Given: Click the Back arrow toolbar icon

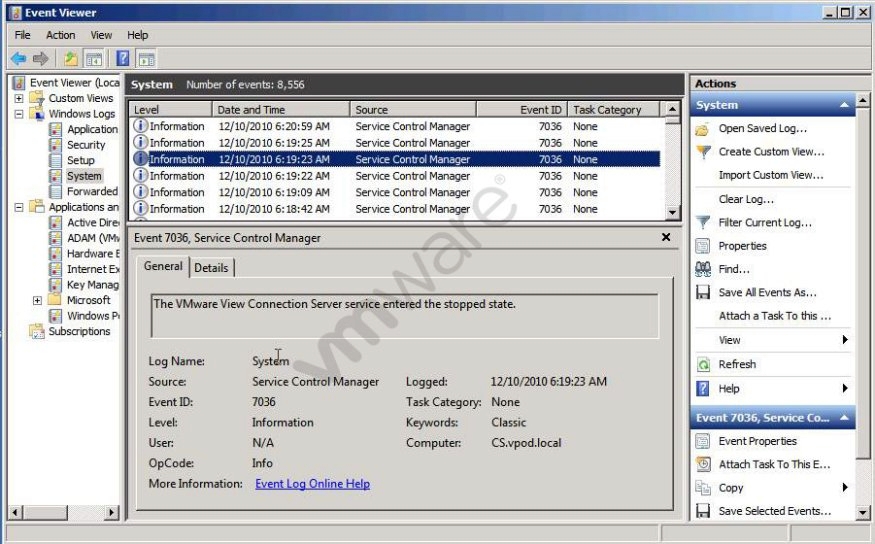Looking at the screenshot, I should point(18,58).
